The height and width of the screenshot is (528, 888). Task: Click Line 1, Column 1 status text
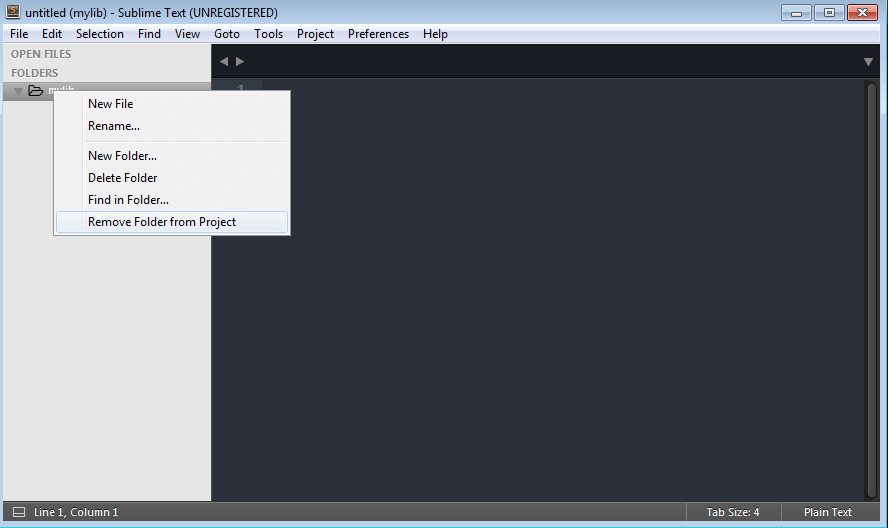(76, 512)
